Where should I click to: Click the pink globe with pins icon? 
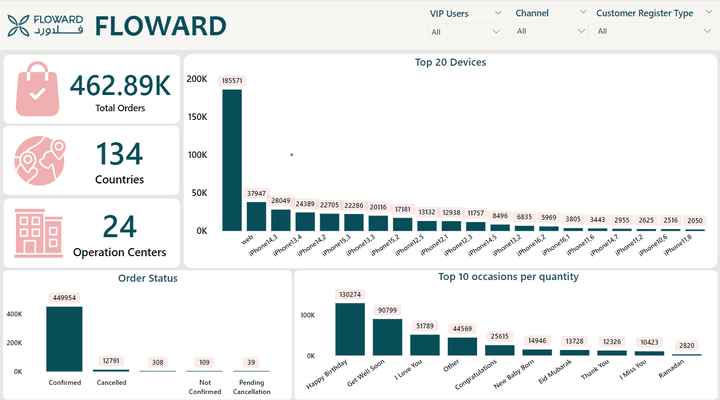(40, 161)
